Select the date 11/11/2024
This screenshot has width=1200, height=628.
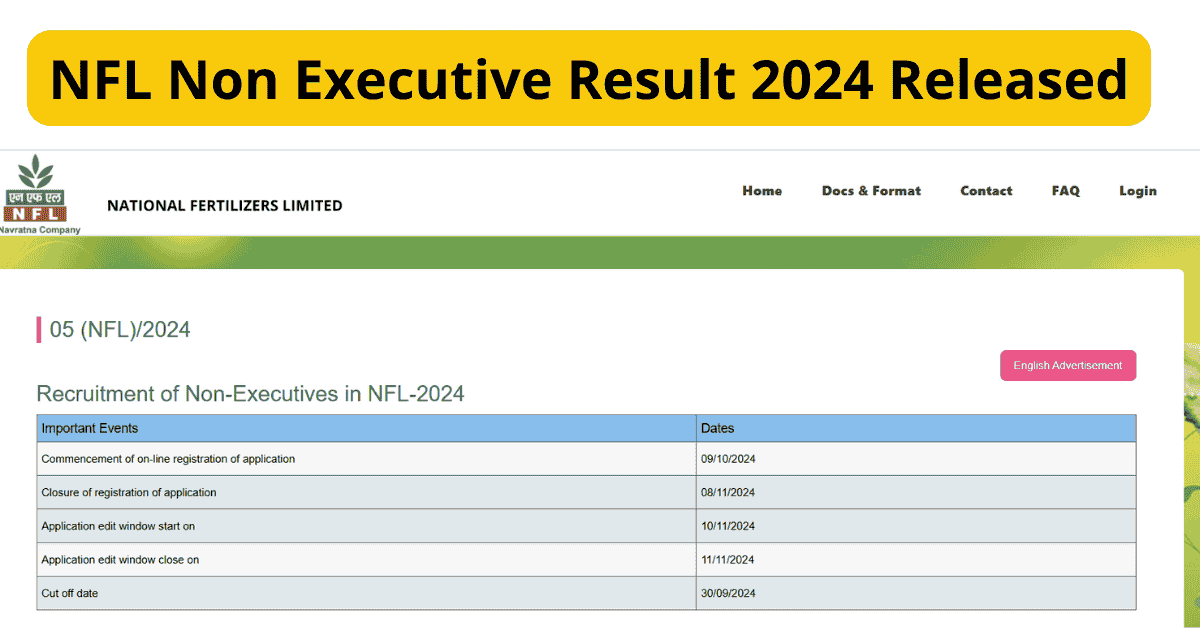tap(728, 560)
